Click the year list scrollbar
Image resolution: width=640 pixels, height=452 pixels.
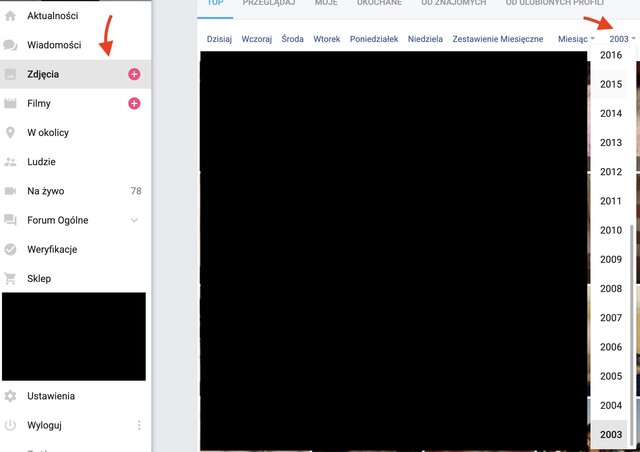[x=633, y=336]
